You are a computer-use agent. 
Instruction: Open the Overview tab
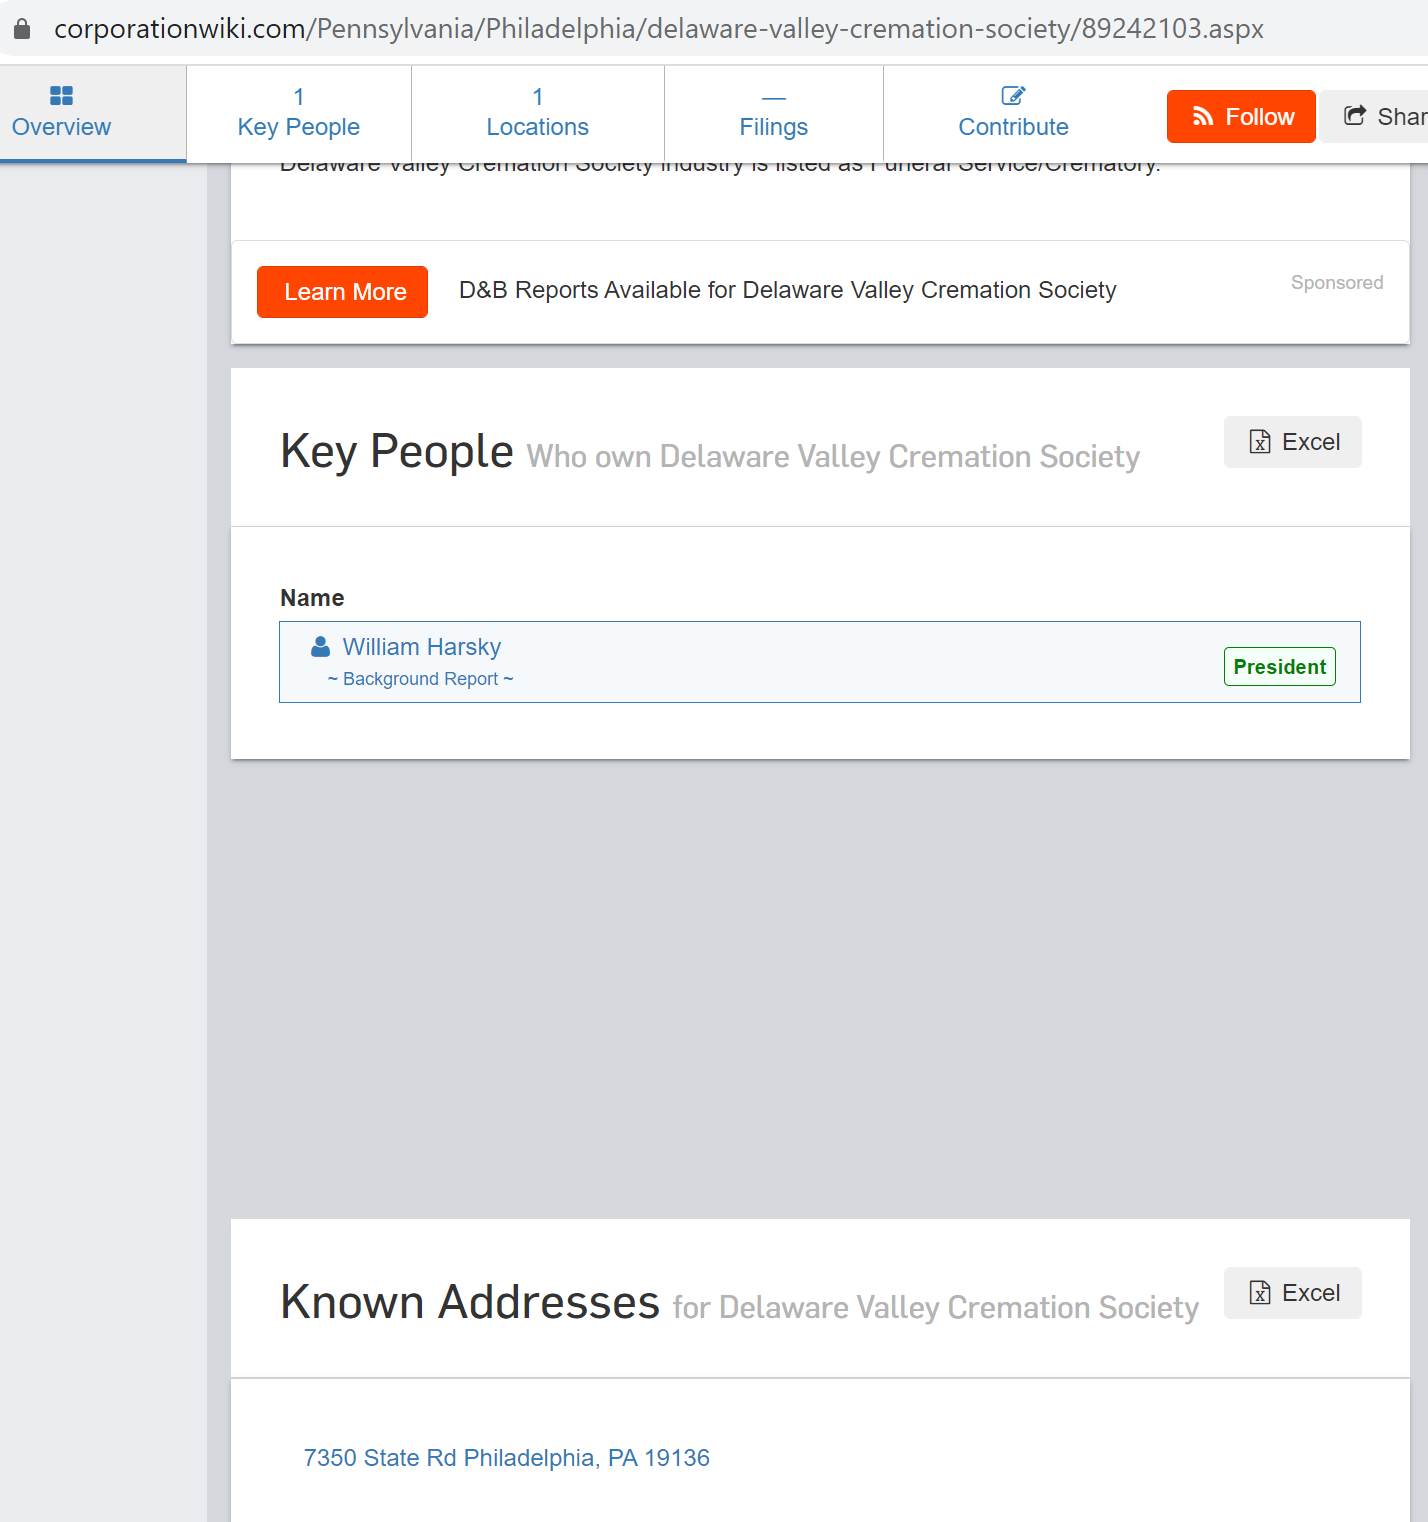point(93,113)
